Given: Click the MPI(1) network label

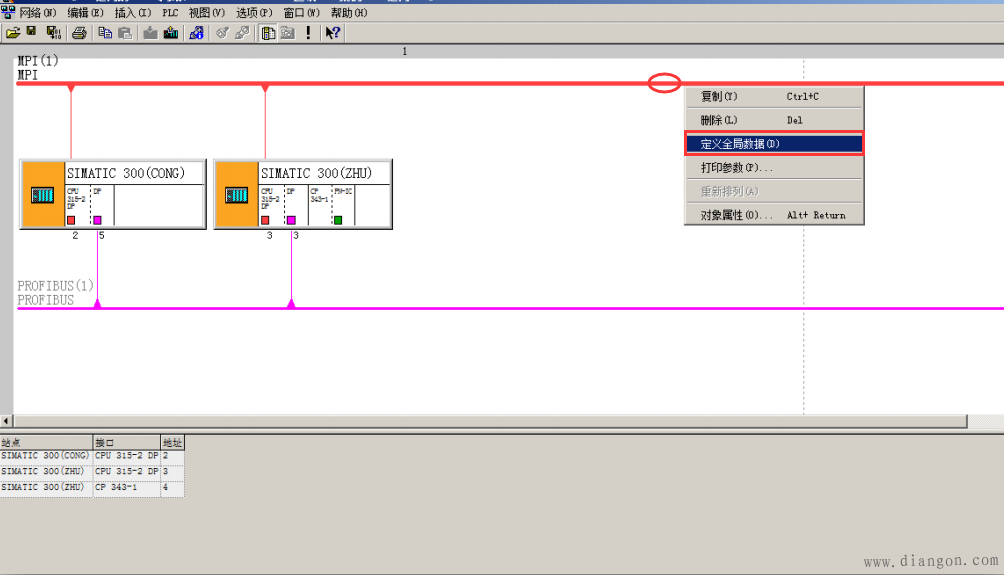Looking at the screenshot, I should click(x=37, y=61).
